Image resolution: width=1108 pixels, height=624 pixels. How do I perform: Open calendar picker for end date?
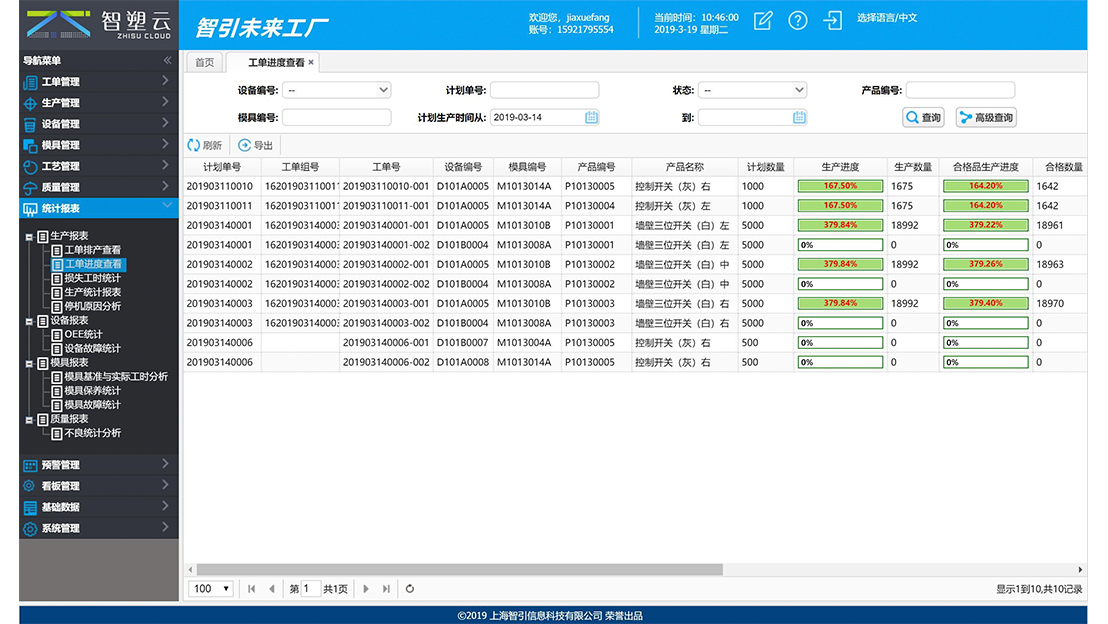(x=799, y=118)
